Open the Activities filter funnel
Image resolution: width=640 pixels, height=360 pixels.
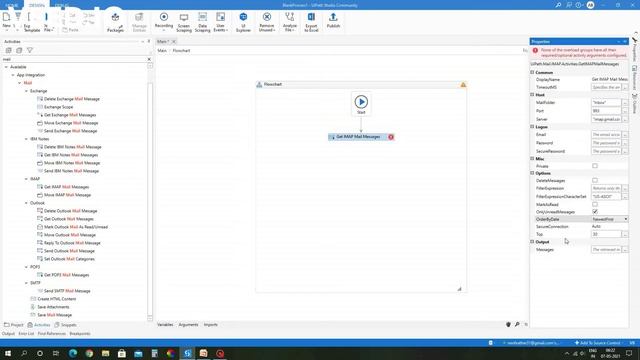pyautogui.click(x=30, y=50)
